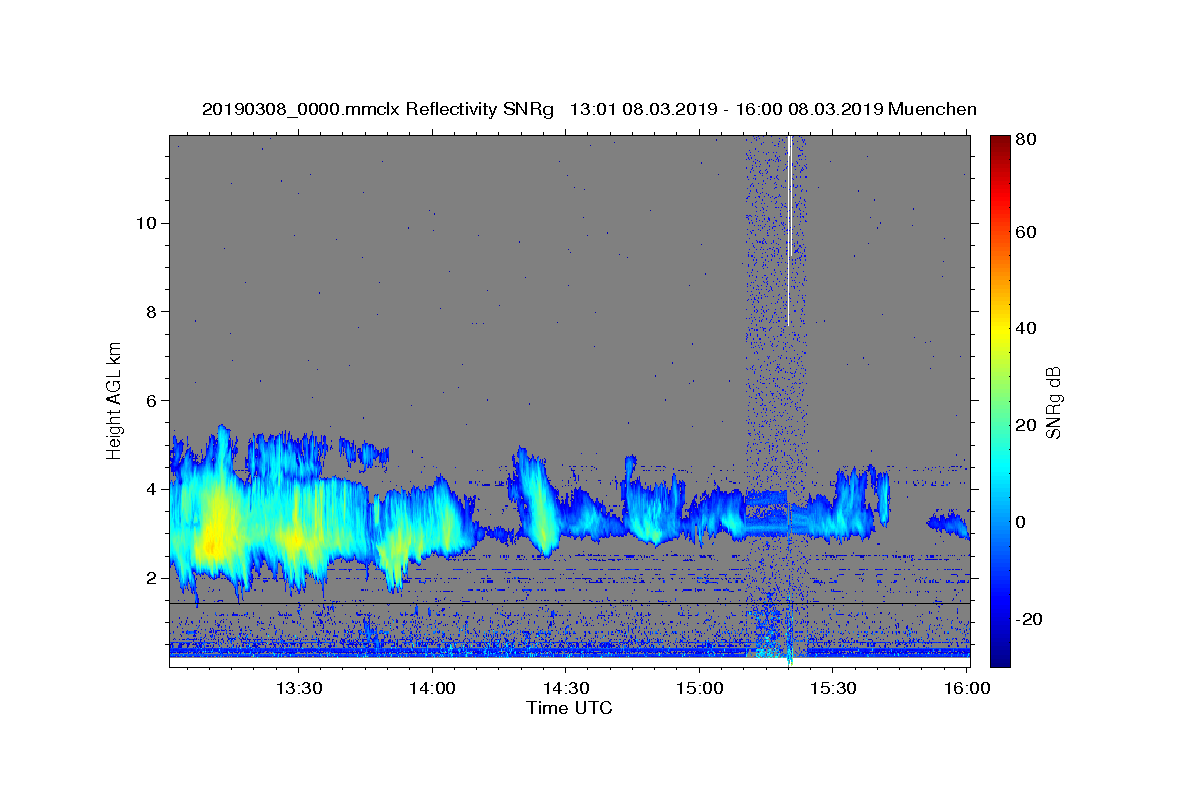
Task: Click the isolated cloud echo near 16:00
Action: click(x=948, y=524)
